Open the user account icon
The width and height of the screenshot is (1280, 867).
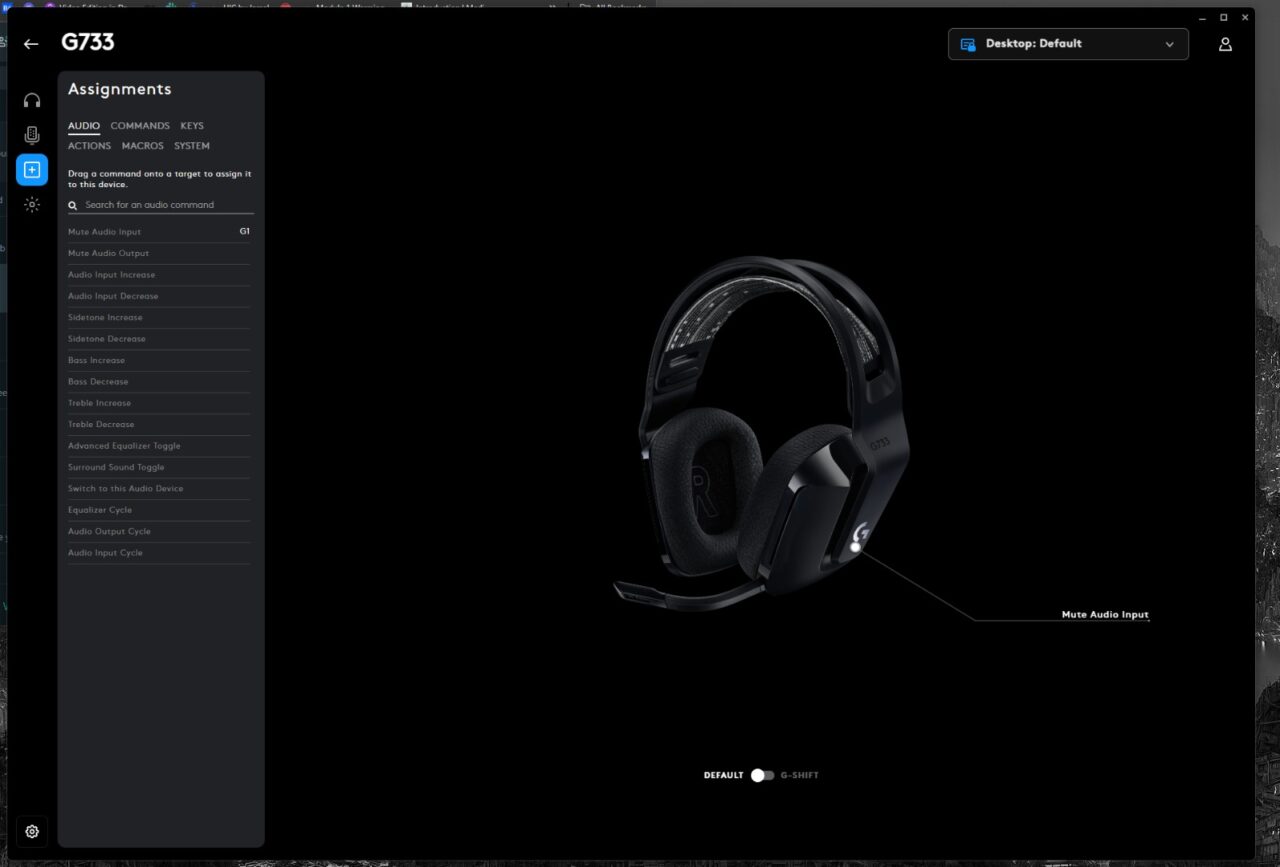point(1225,43)
